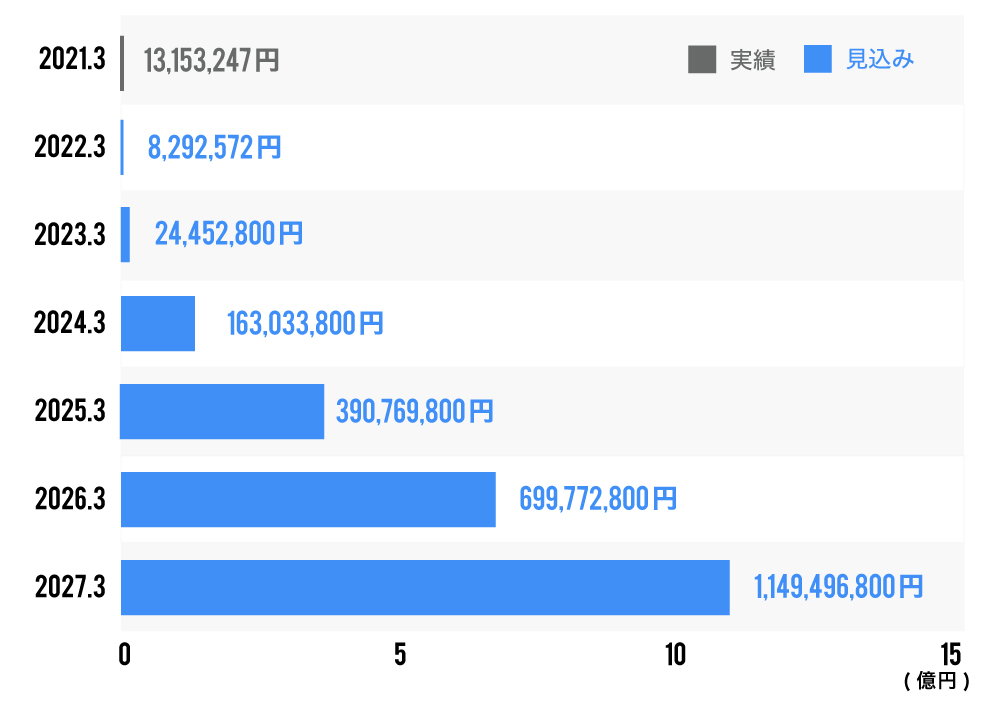This screenshot has width=1000, height=707.
Task: Click the gray 実績 legend swatch
Action: tap(702, 60)
